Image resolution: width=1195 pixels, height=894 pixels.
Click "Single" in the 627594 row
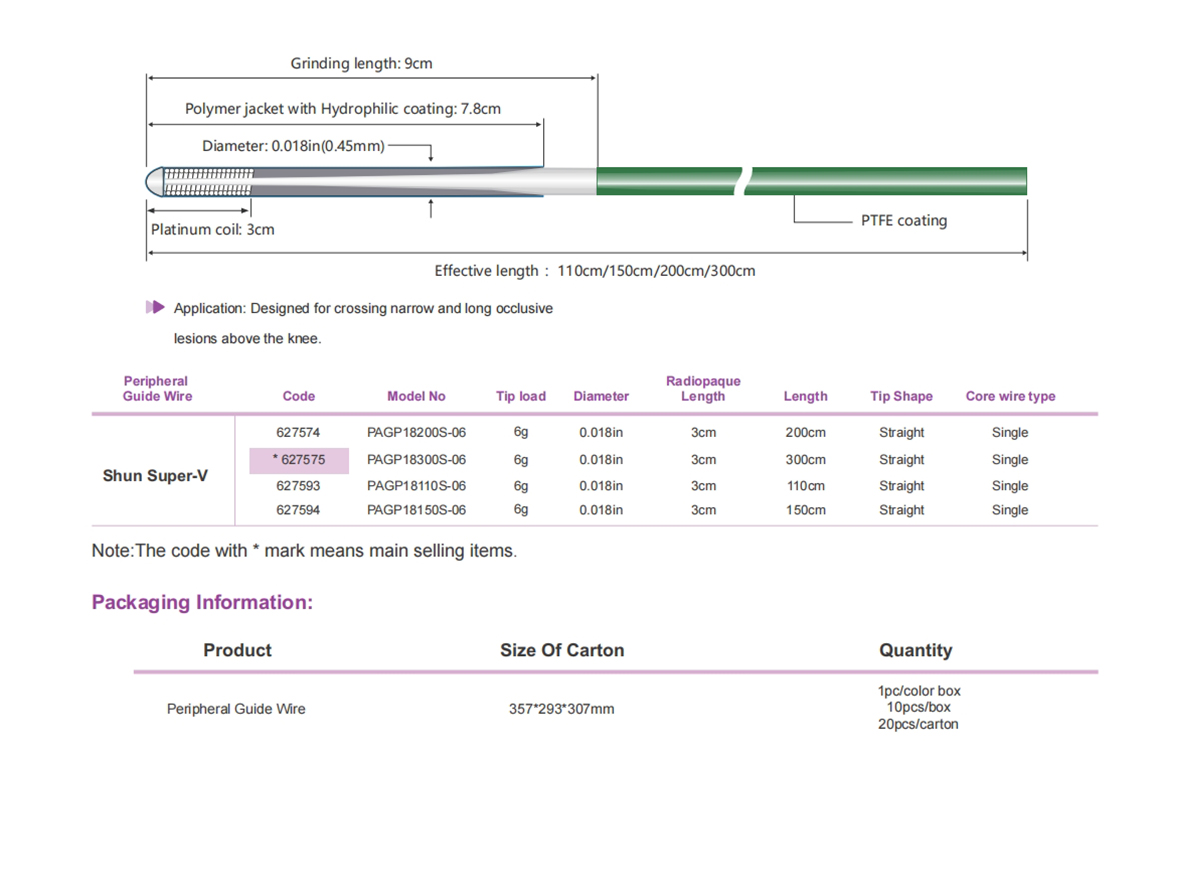click(x=1010, y=510)
